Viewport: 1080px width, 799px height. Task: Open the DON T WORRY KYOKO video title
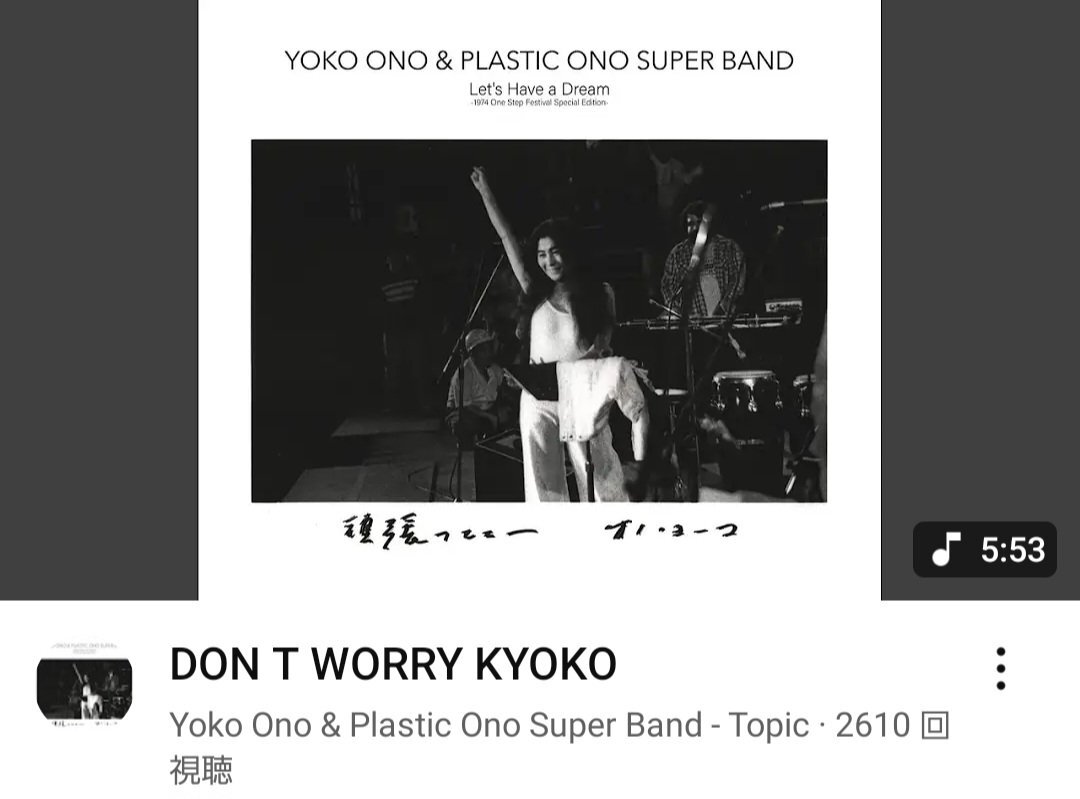click(393, 664)
